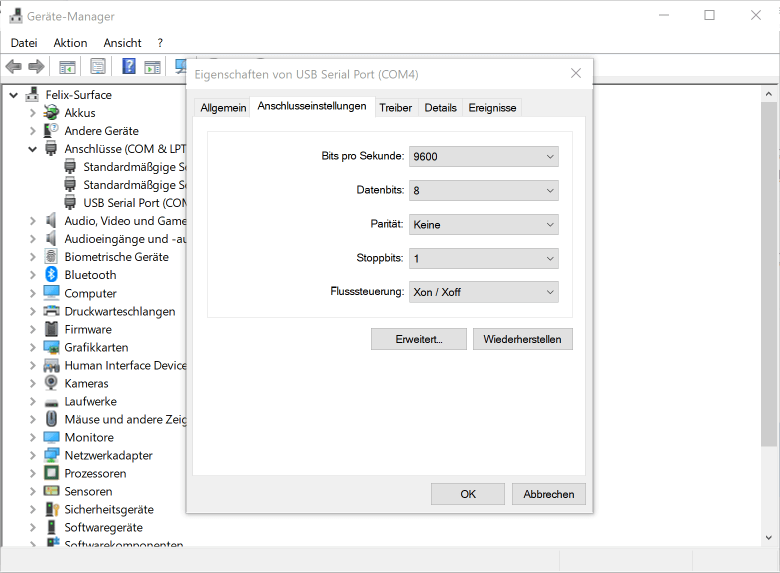Select the first Standardmäßige serial port entry
Screen dimensions: 780x573
click(x=134, y=167)
